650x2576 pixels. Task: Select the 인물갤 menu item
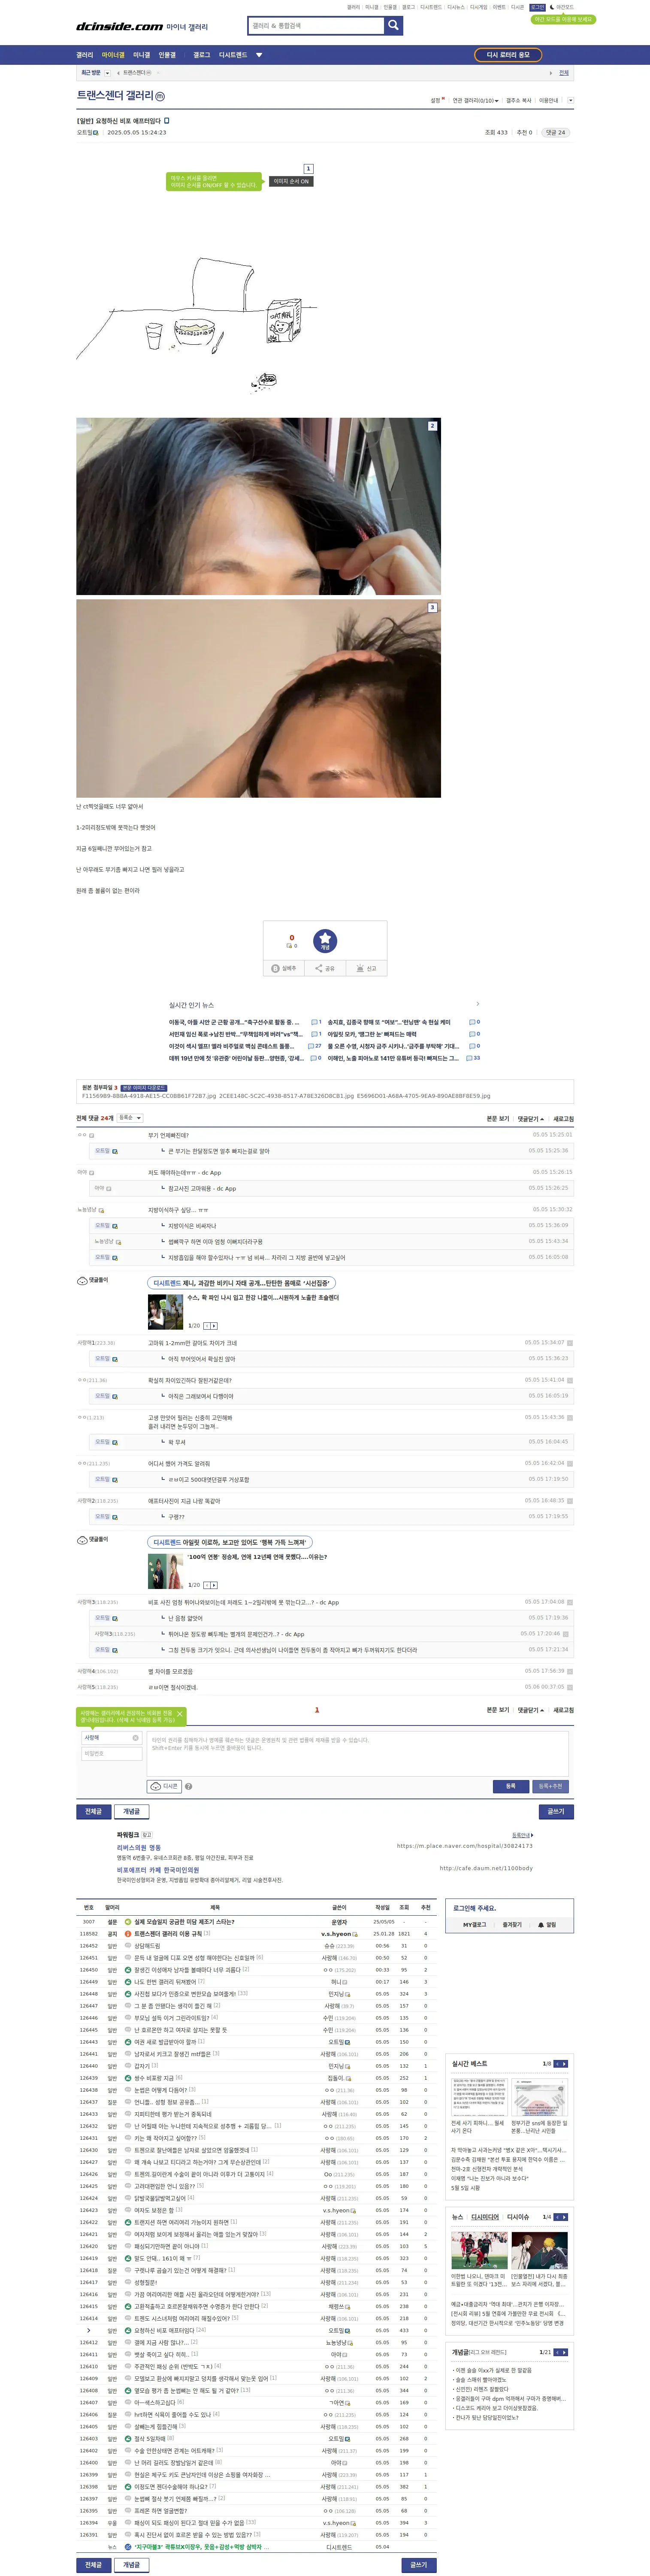click(167, 55)
